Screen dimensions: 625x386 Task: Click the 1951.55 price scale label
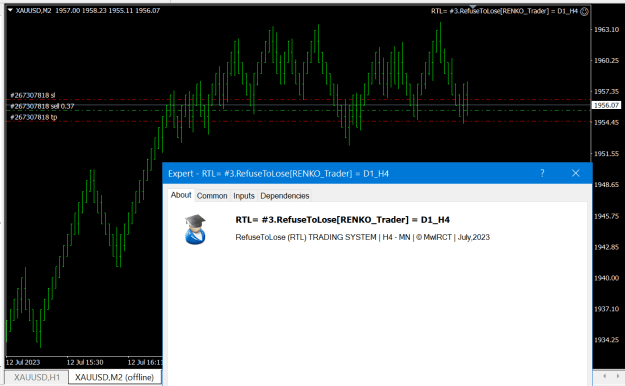pos(606,154)
